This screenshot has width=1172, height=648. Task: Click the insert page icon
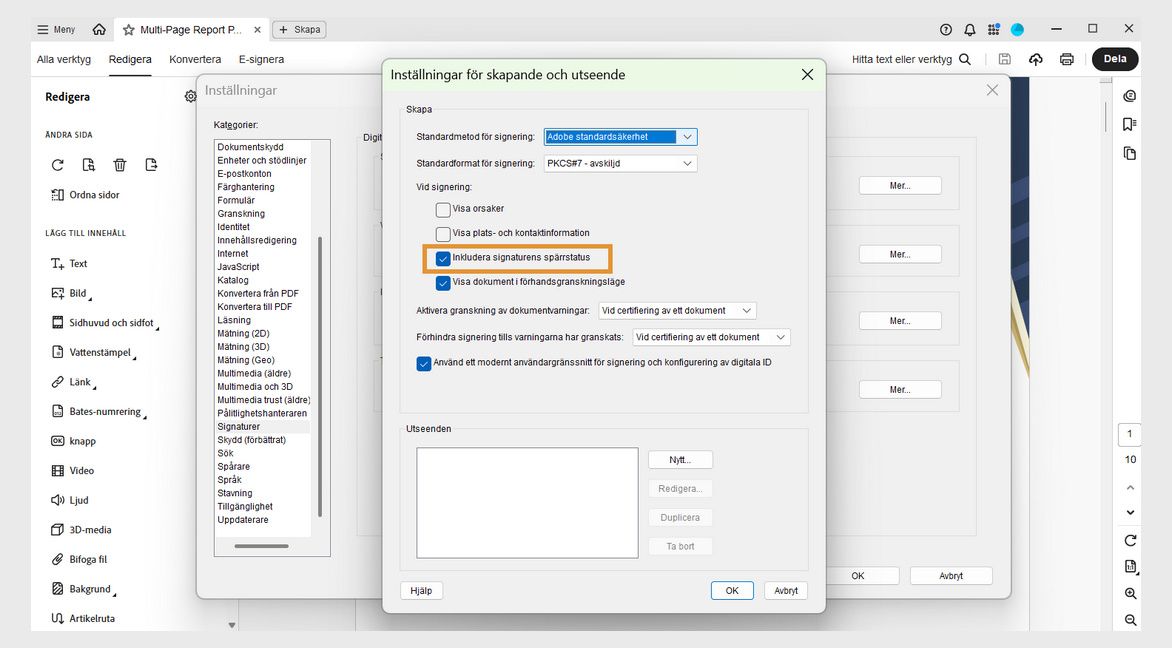point(151,164)
